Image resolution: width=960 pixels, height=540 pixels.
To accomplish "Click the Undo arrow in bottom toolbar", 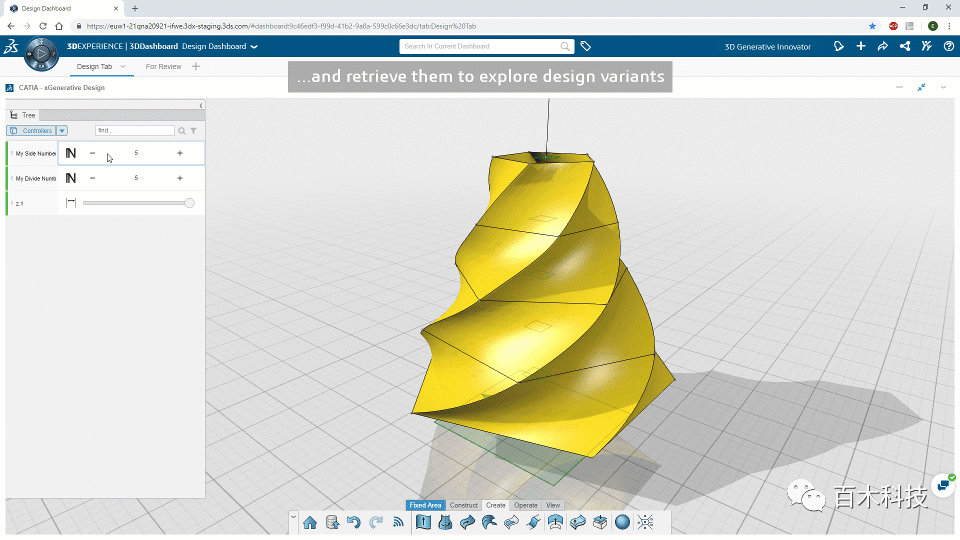I will coord(353,522).
